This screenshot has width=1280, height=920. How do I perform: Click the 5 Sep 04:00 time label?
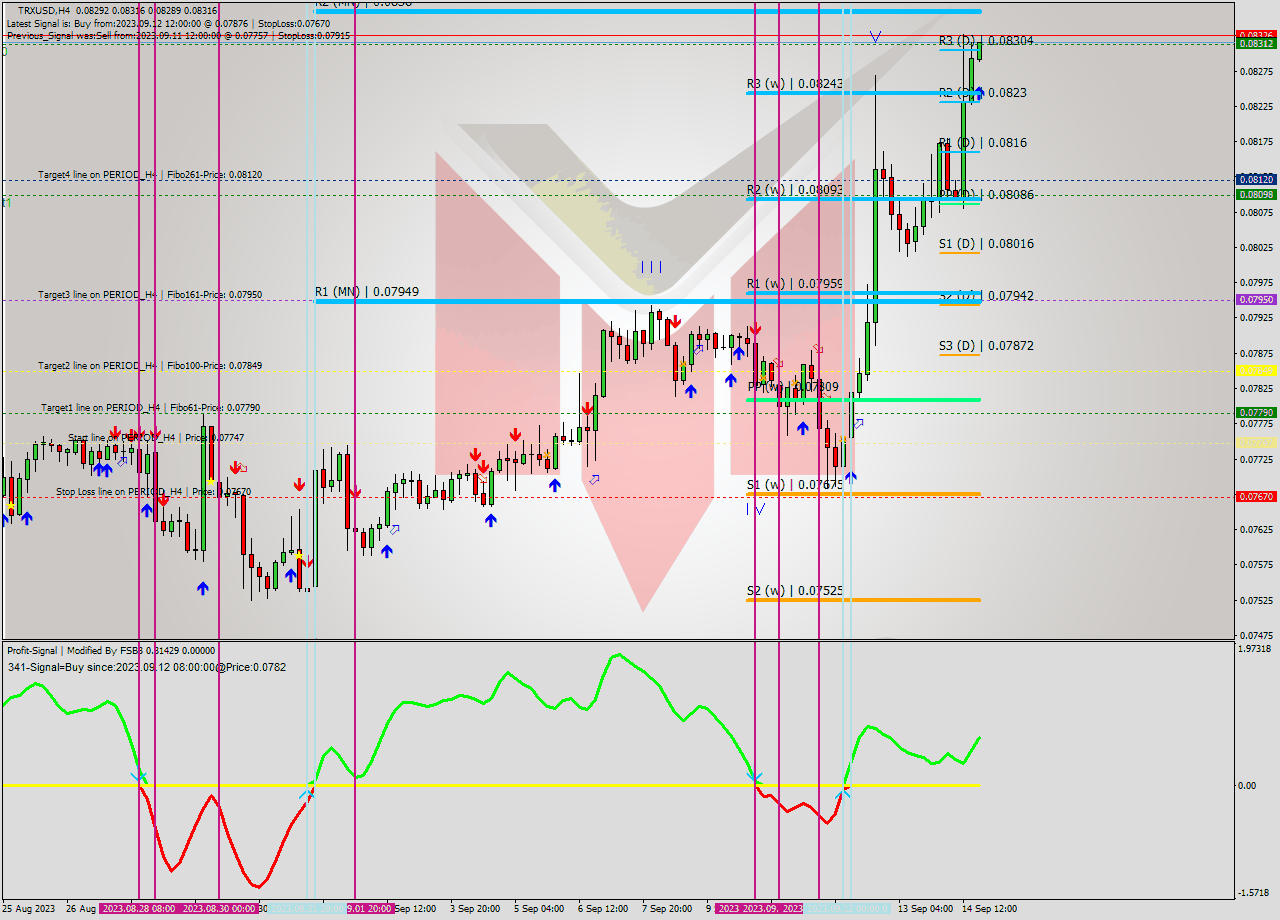tap(539, 908)
